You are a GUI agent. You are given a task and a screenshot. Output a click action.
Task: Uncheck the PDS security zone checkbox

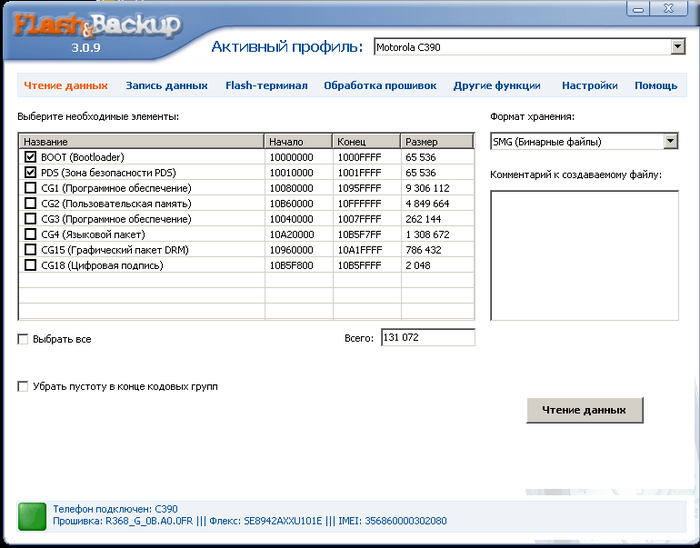[x=30, y=172]
